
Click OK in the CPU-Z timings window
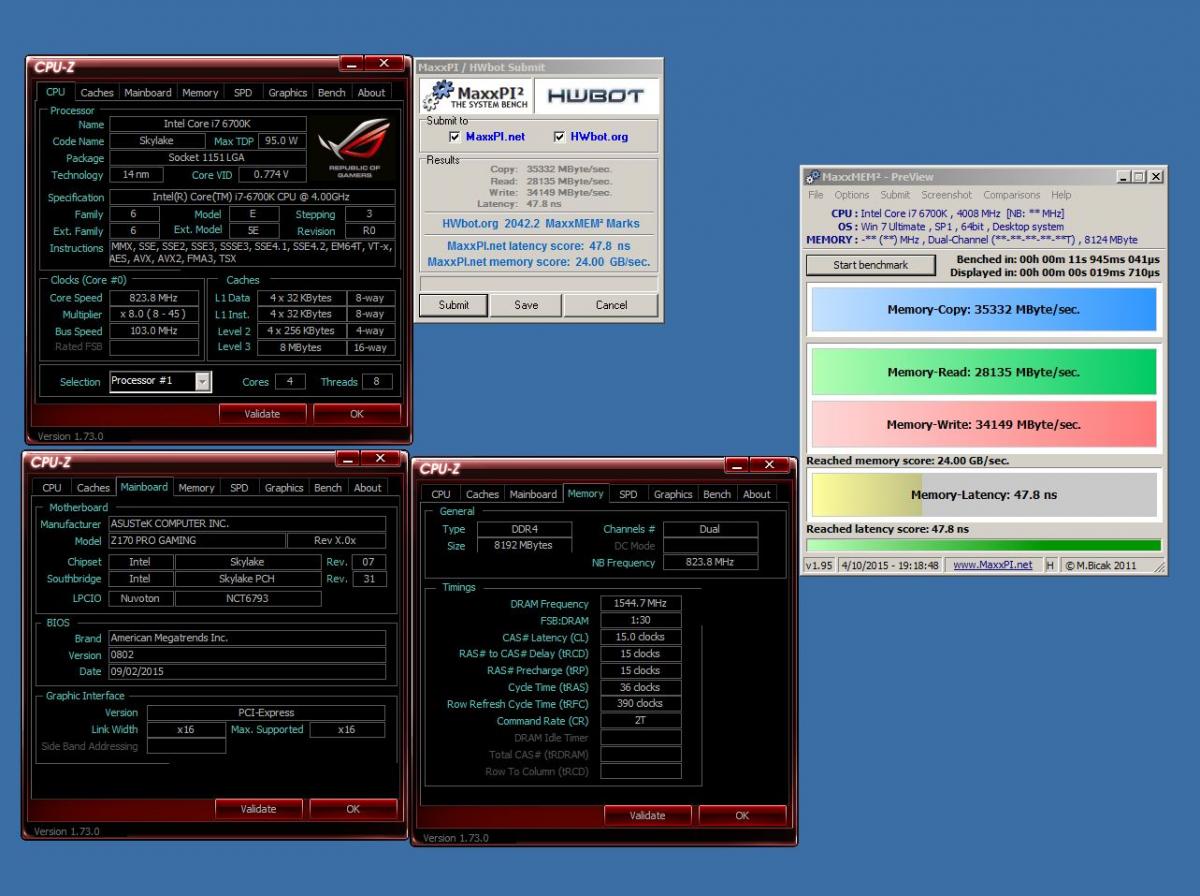click(x=742, y=815)
